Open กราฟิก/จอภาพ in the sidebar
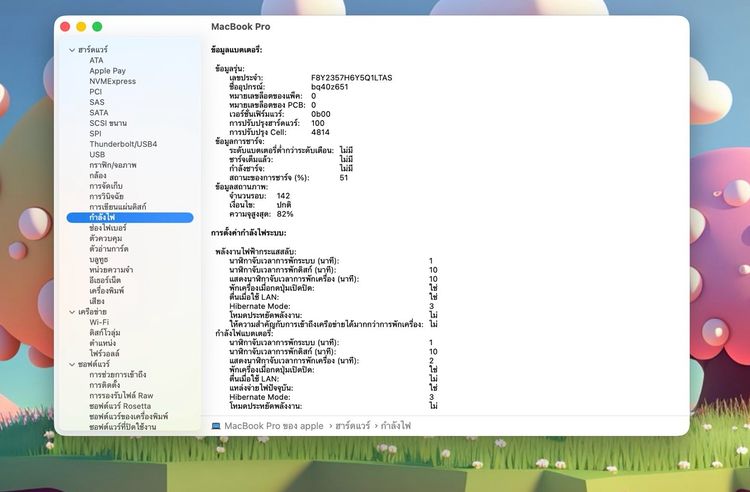Image resolution: width=750 pixels, height=492 pixels. click(113, 165)
